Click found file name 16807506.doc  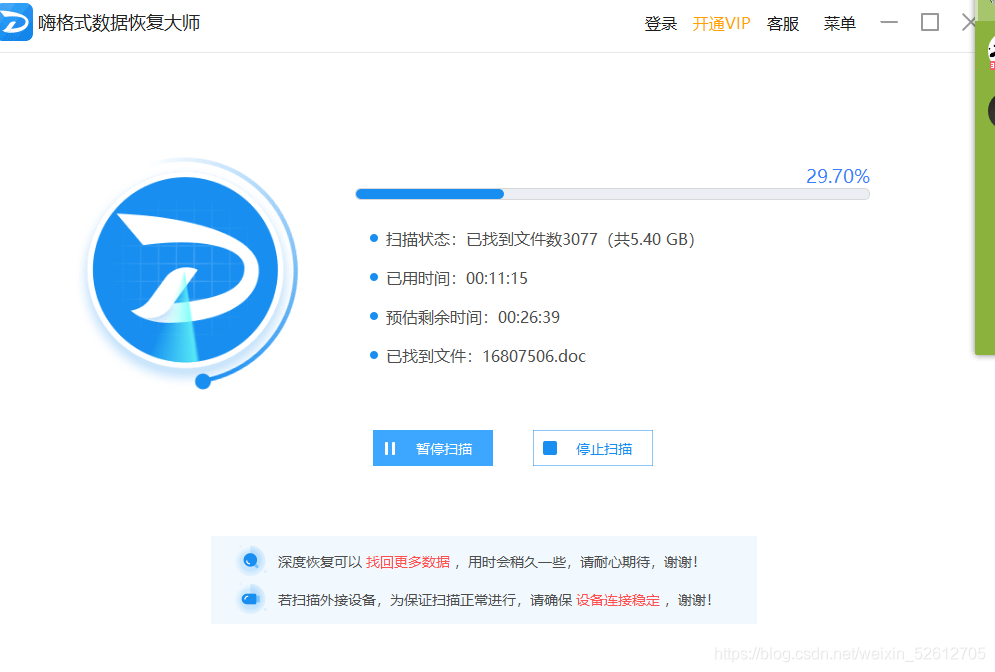coord(534,357)
